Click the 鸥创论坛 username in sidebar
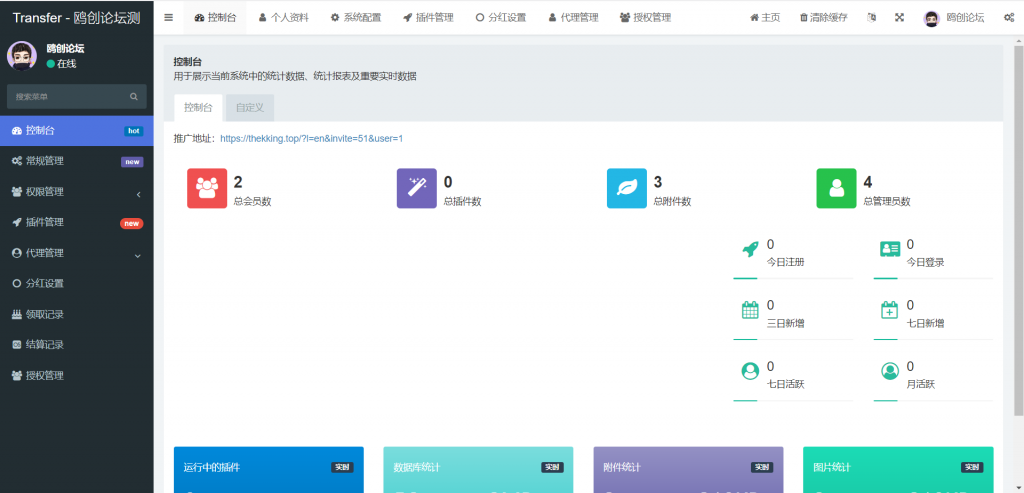 65,48
